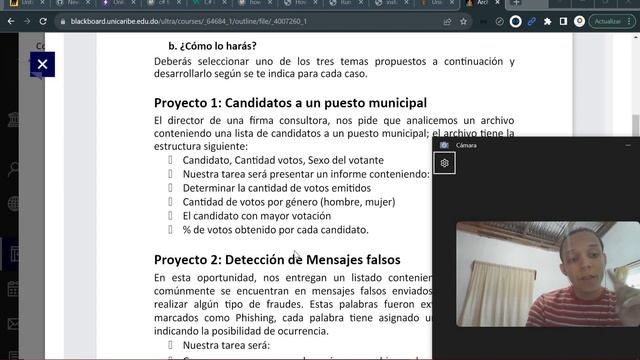Click 'Cantidad de votos por género (hombre, mujer)'
This screenshot has height=360, width=640.
(x=289, y=202)
